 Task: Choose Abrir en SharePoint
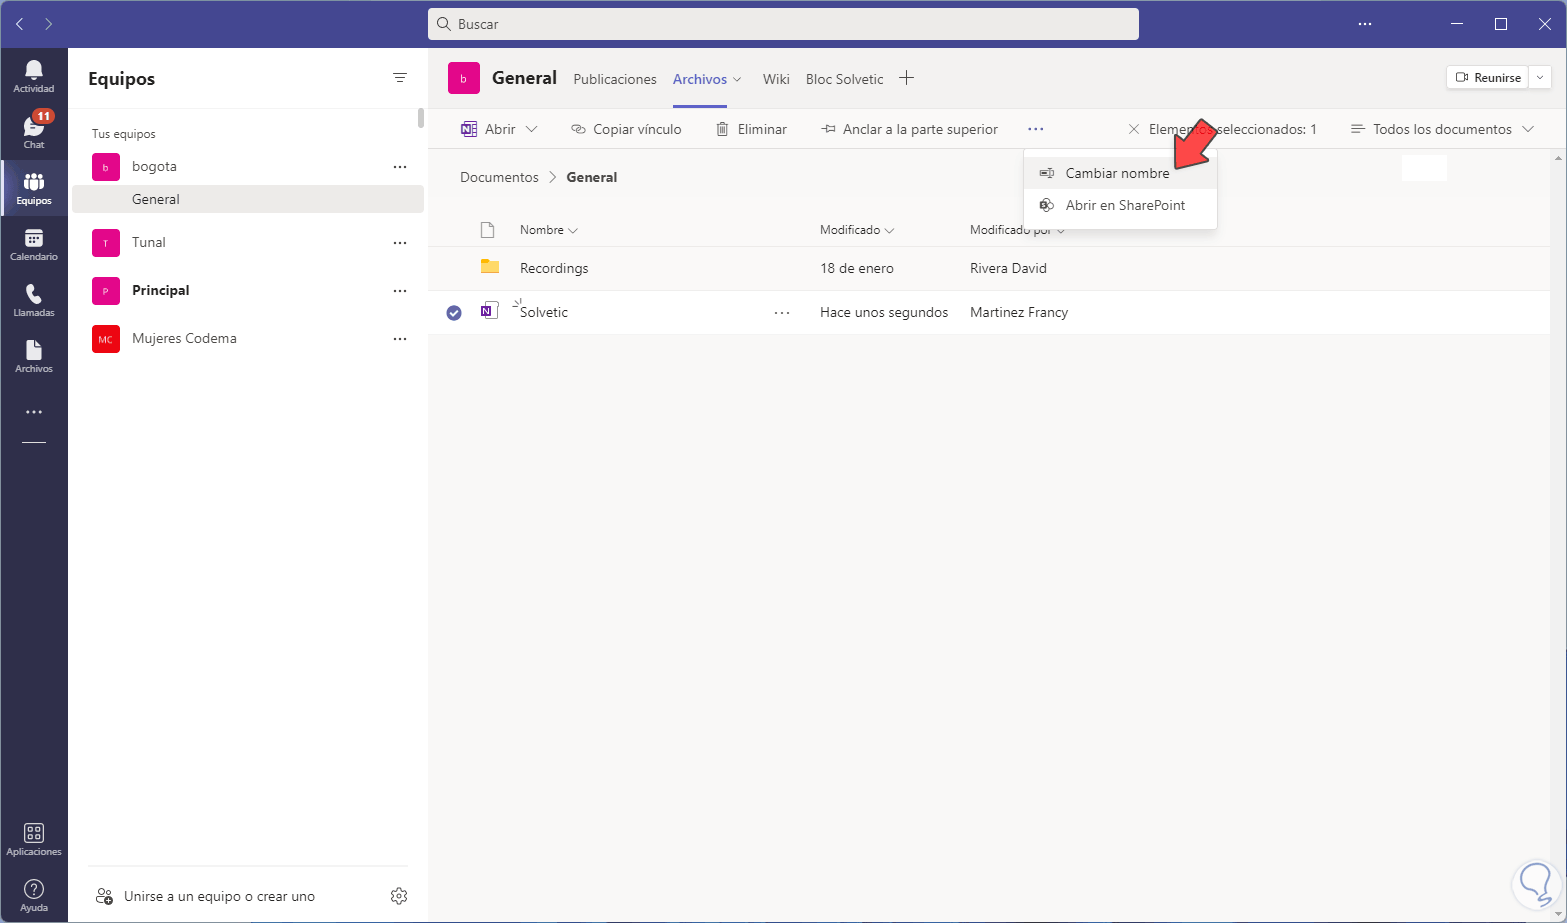[1120, 205]
